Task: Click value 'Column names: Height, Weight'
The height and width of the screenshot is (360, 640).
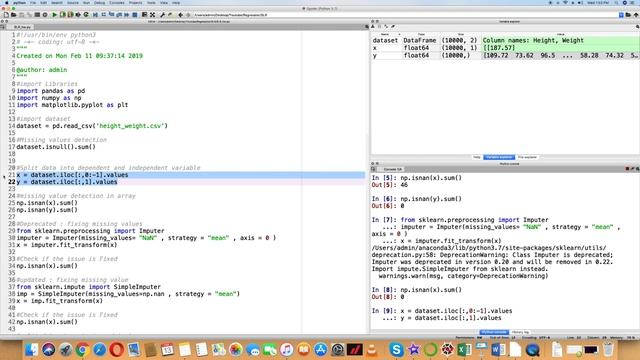Action: tap(533, 40)
